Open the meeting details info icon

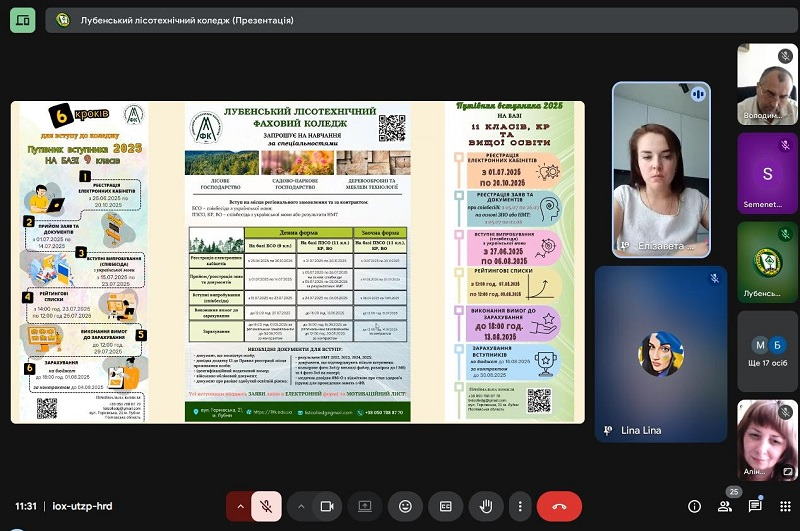pyautogui.click(x=694, y=506)
